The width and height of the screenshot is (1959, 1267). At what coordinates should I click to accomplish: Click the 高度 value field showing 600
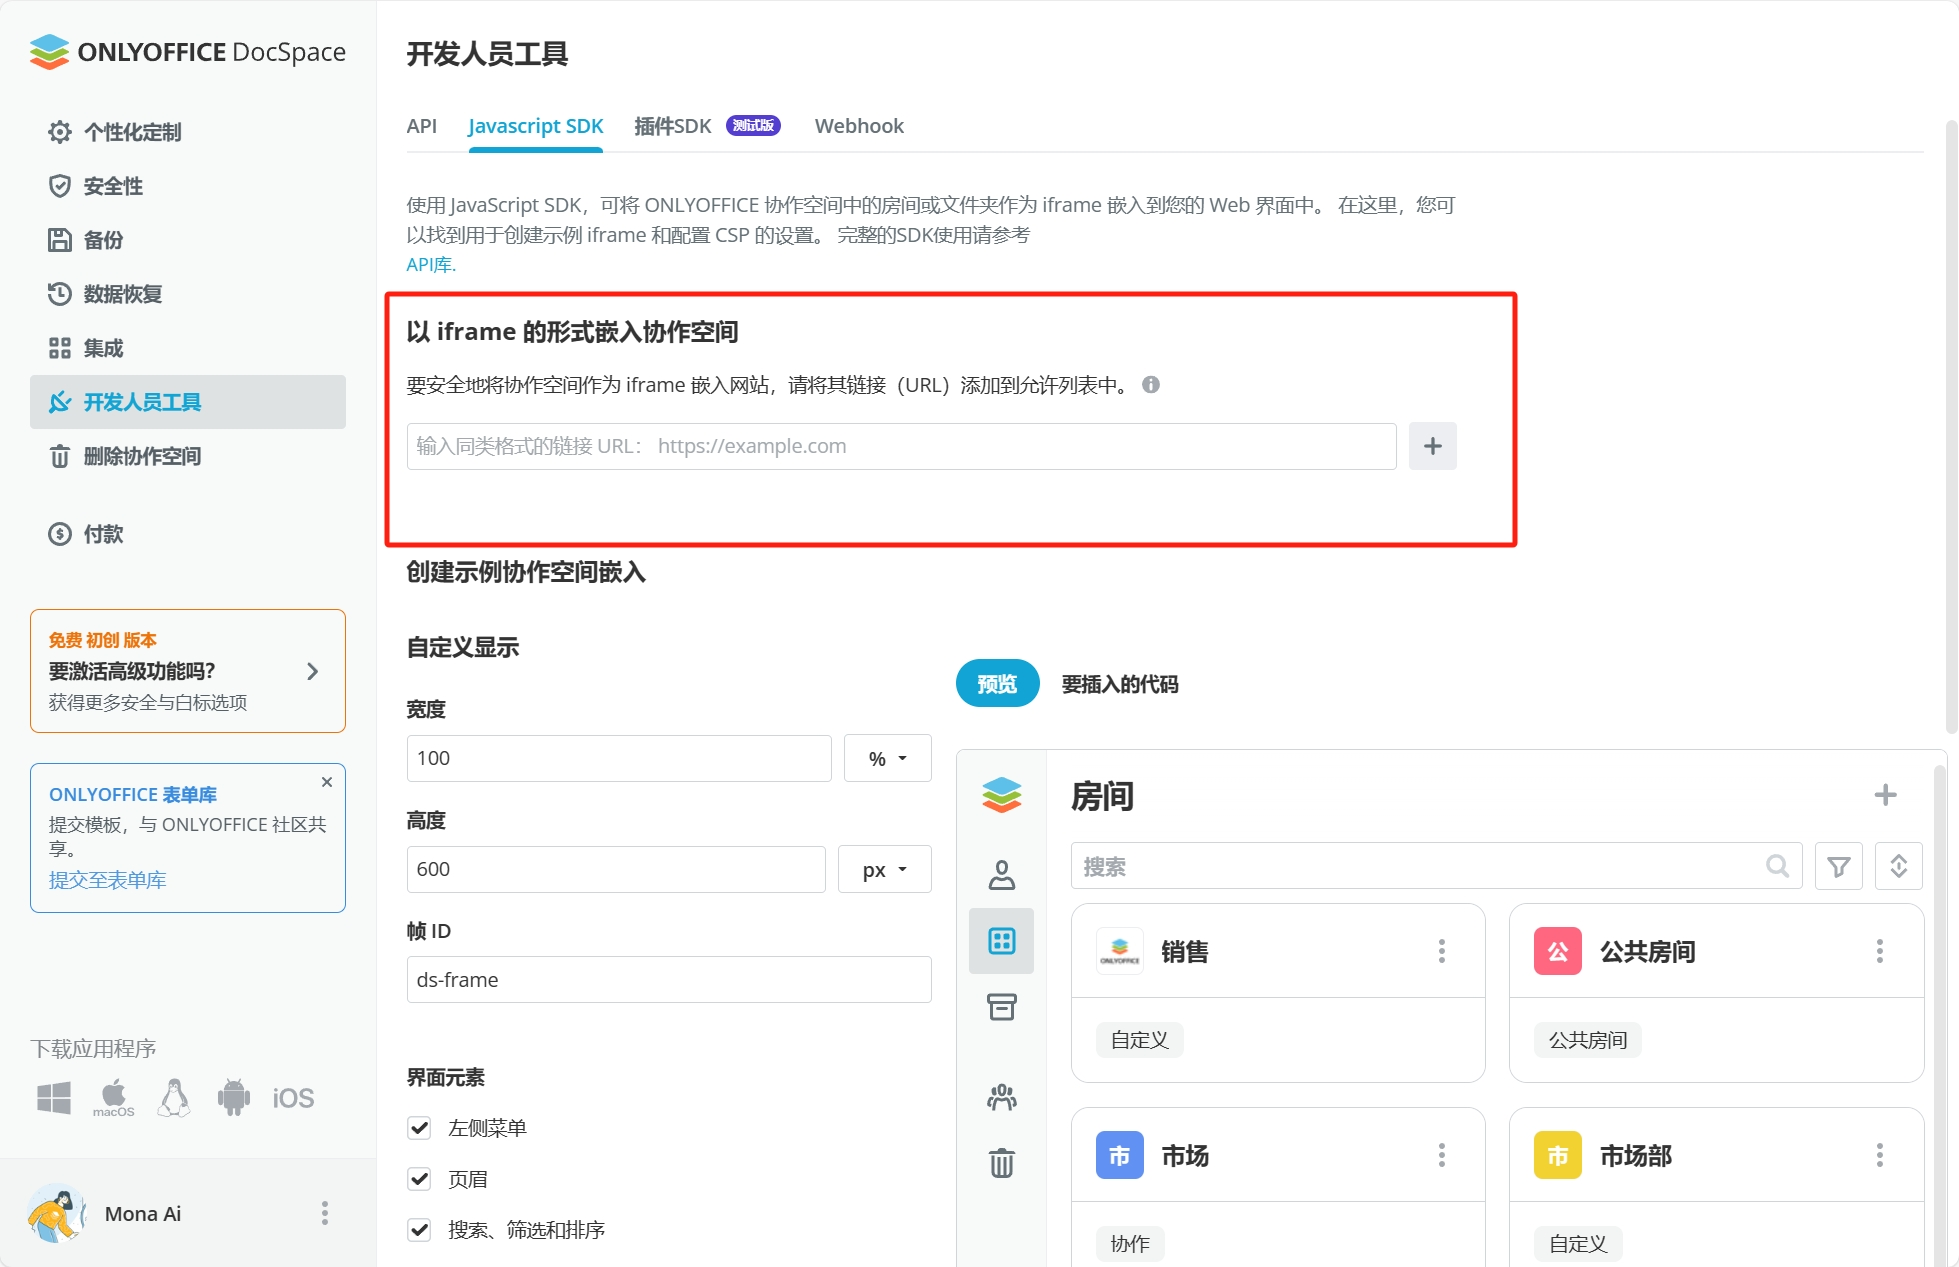[x=616, y=869]
